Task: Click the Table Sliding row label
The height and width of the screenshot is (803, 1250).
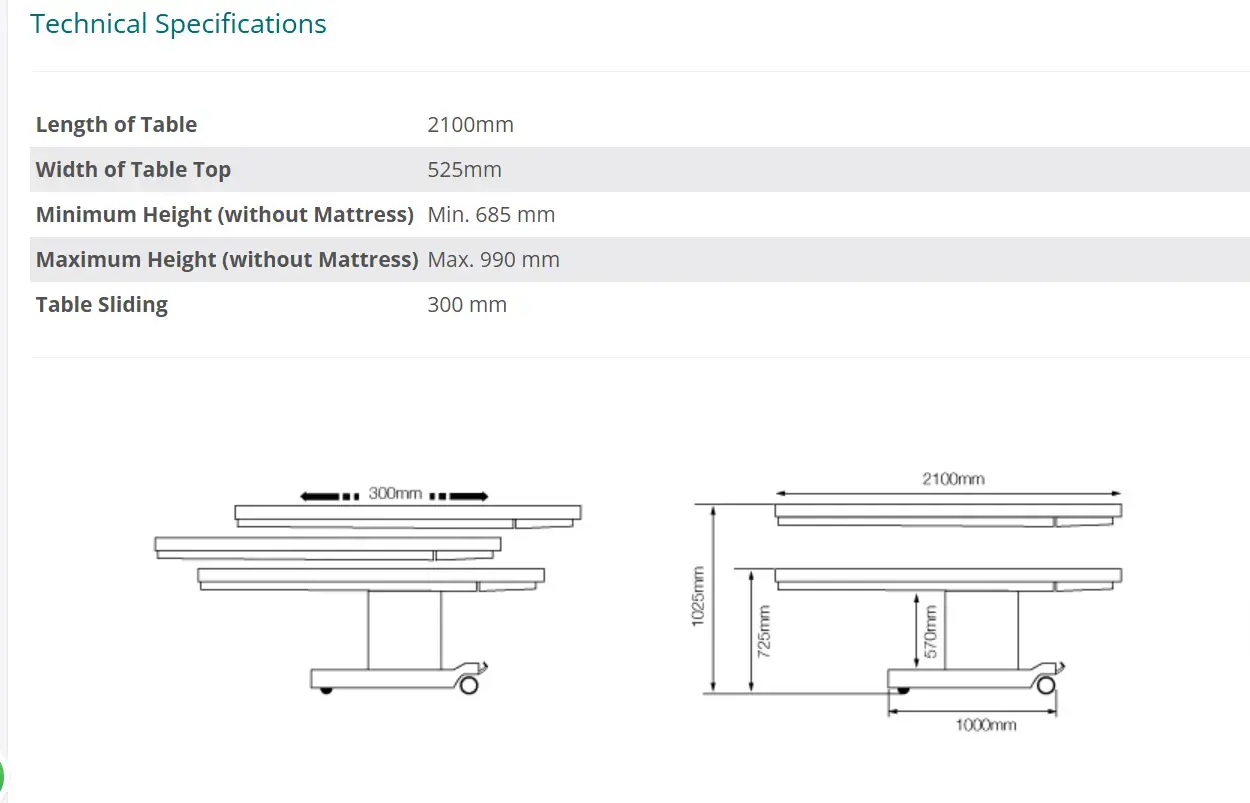Action: [x=101, y=305]
